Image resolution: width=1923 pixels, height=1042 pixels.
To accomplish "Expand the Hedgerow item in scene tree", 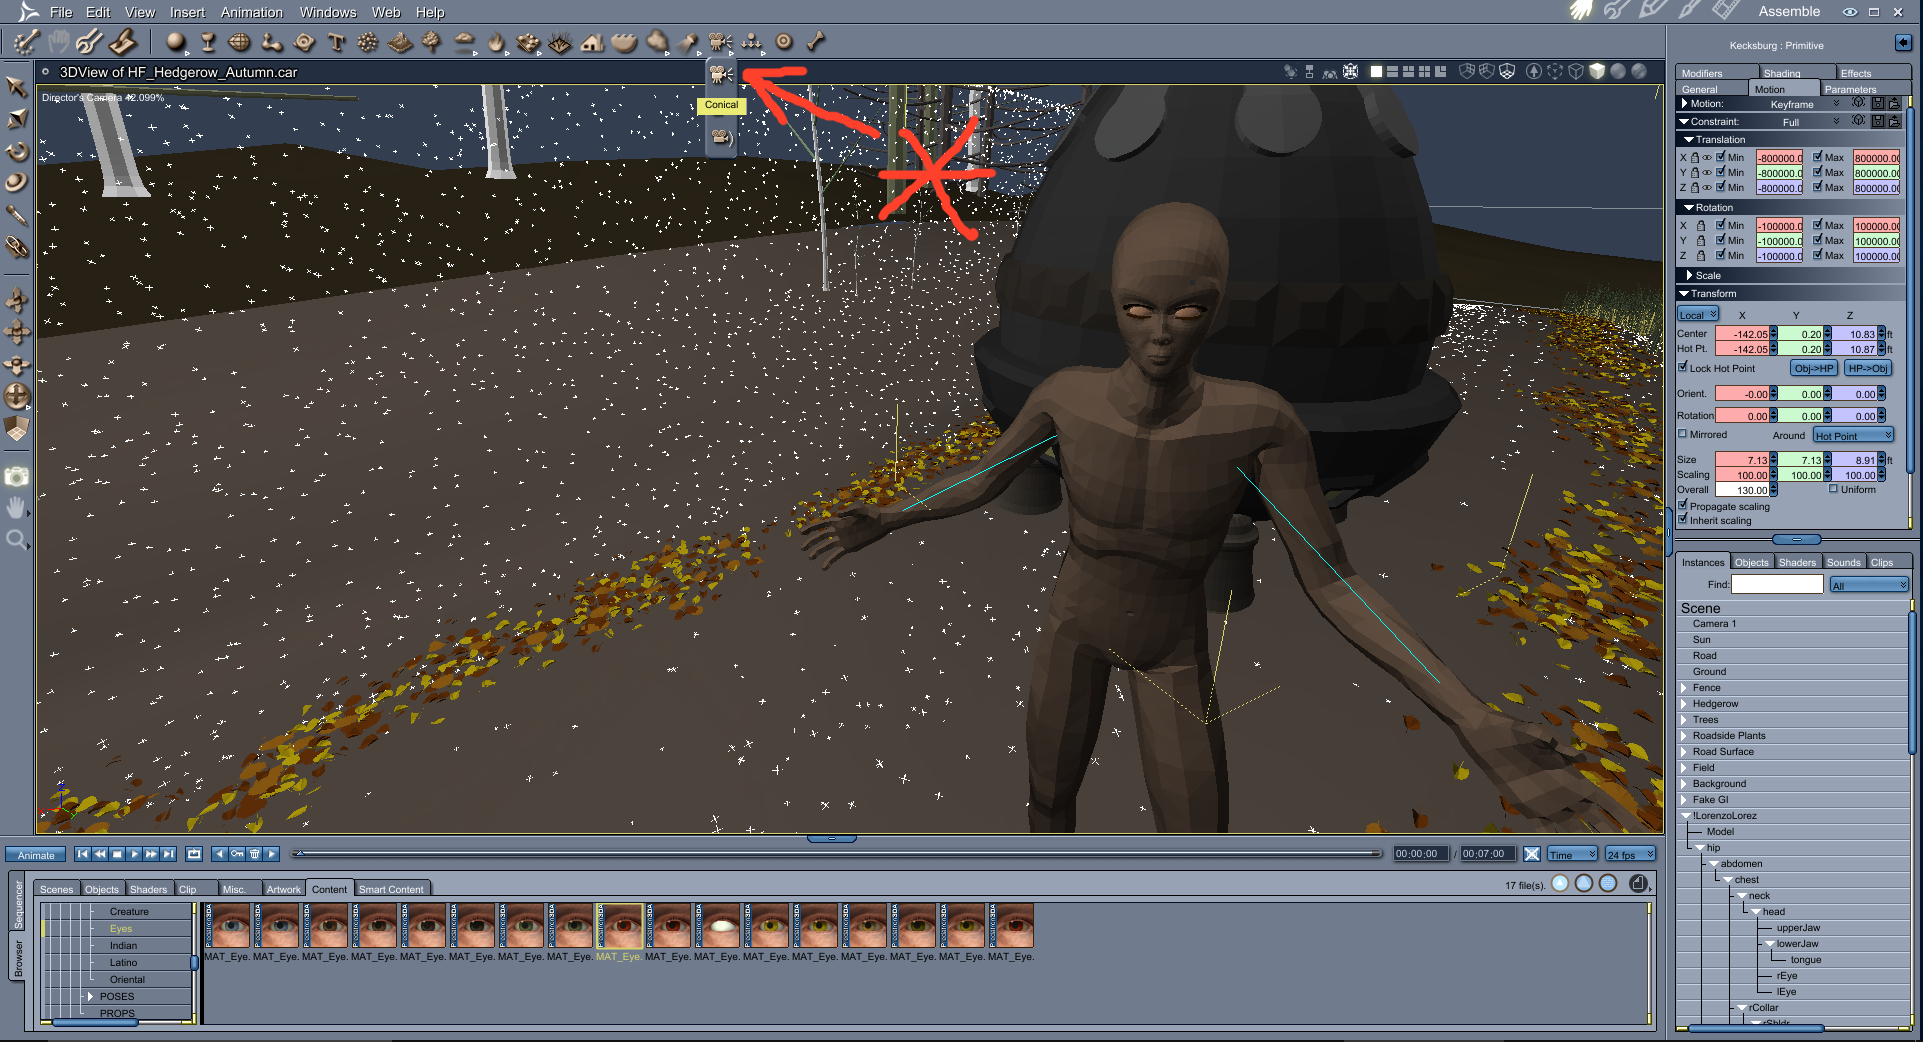I will point(1684,703).
